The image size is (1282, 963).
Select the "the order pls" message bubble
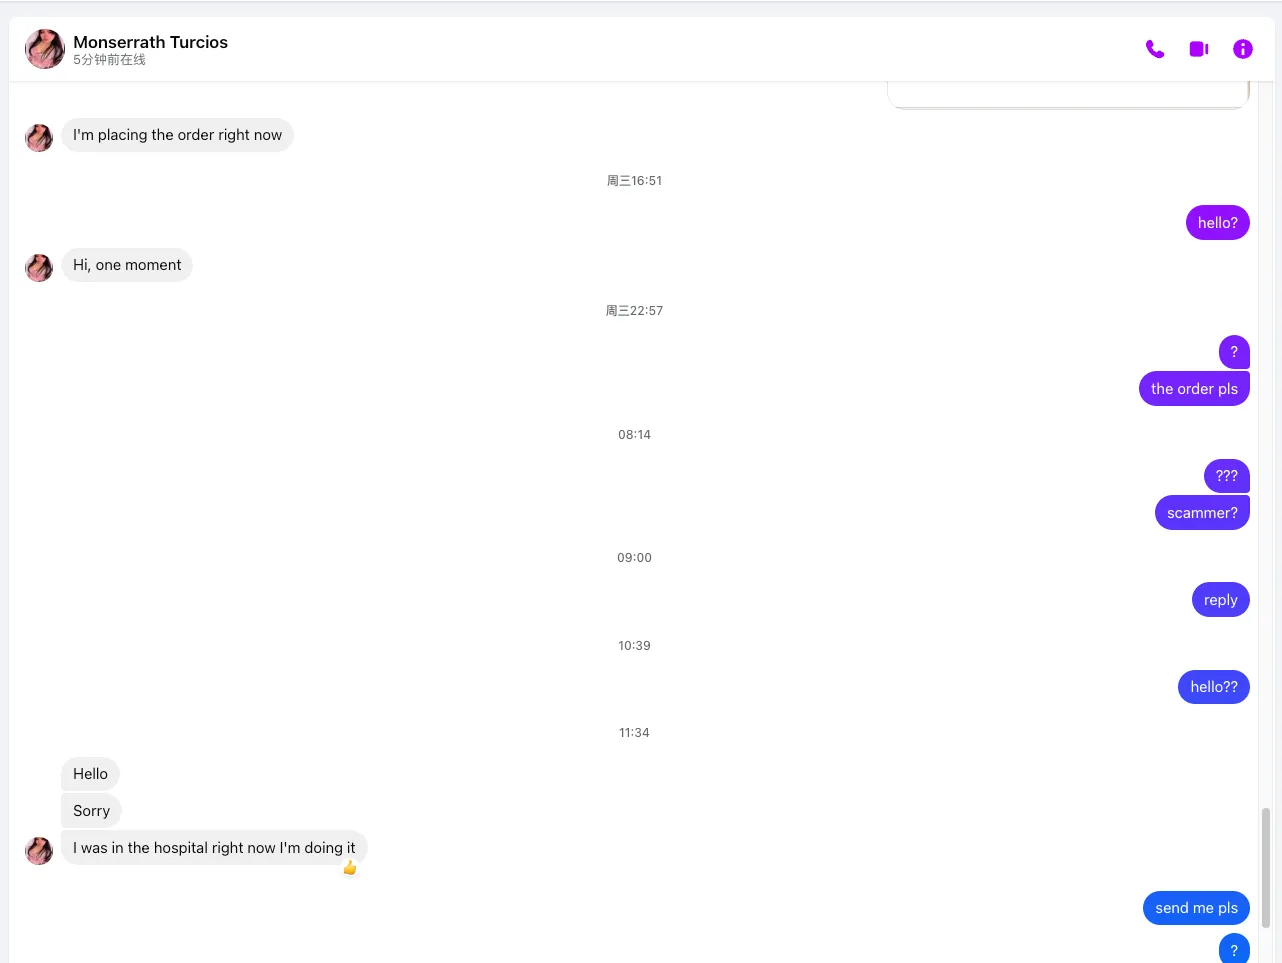[x=1194, y=389]
